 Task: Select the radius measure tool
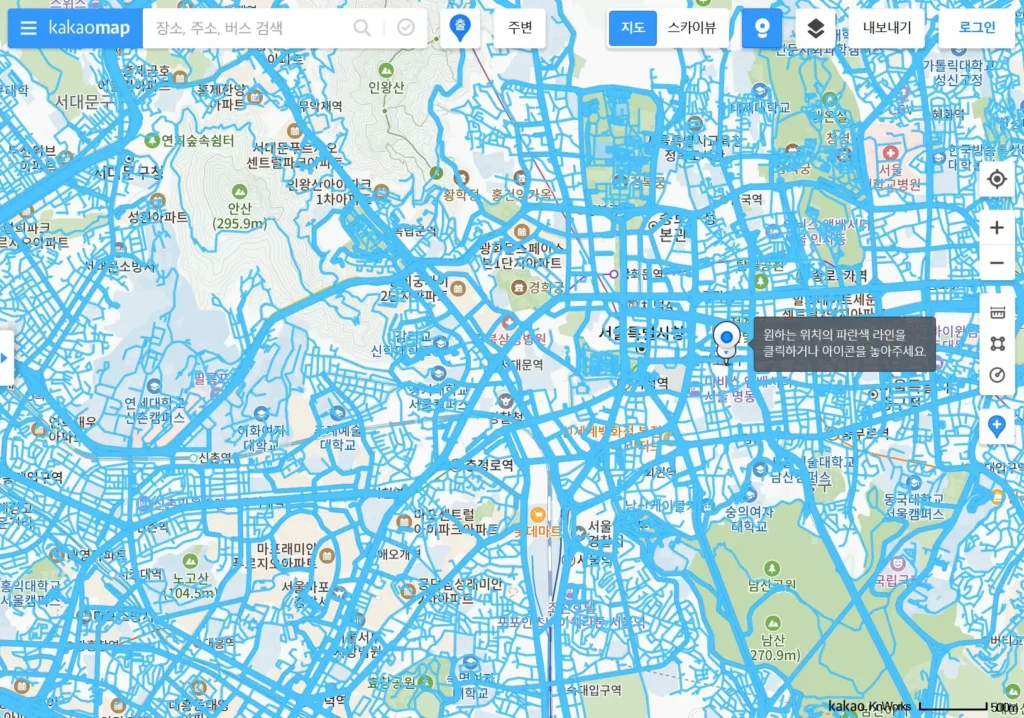click(x=997, y=375)
